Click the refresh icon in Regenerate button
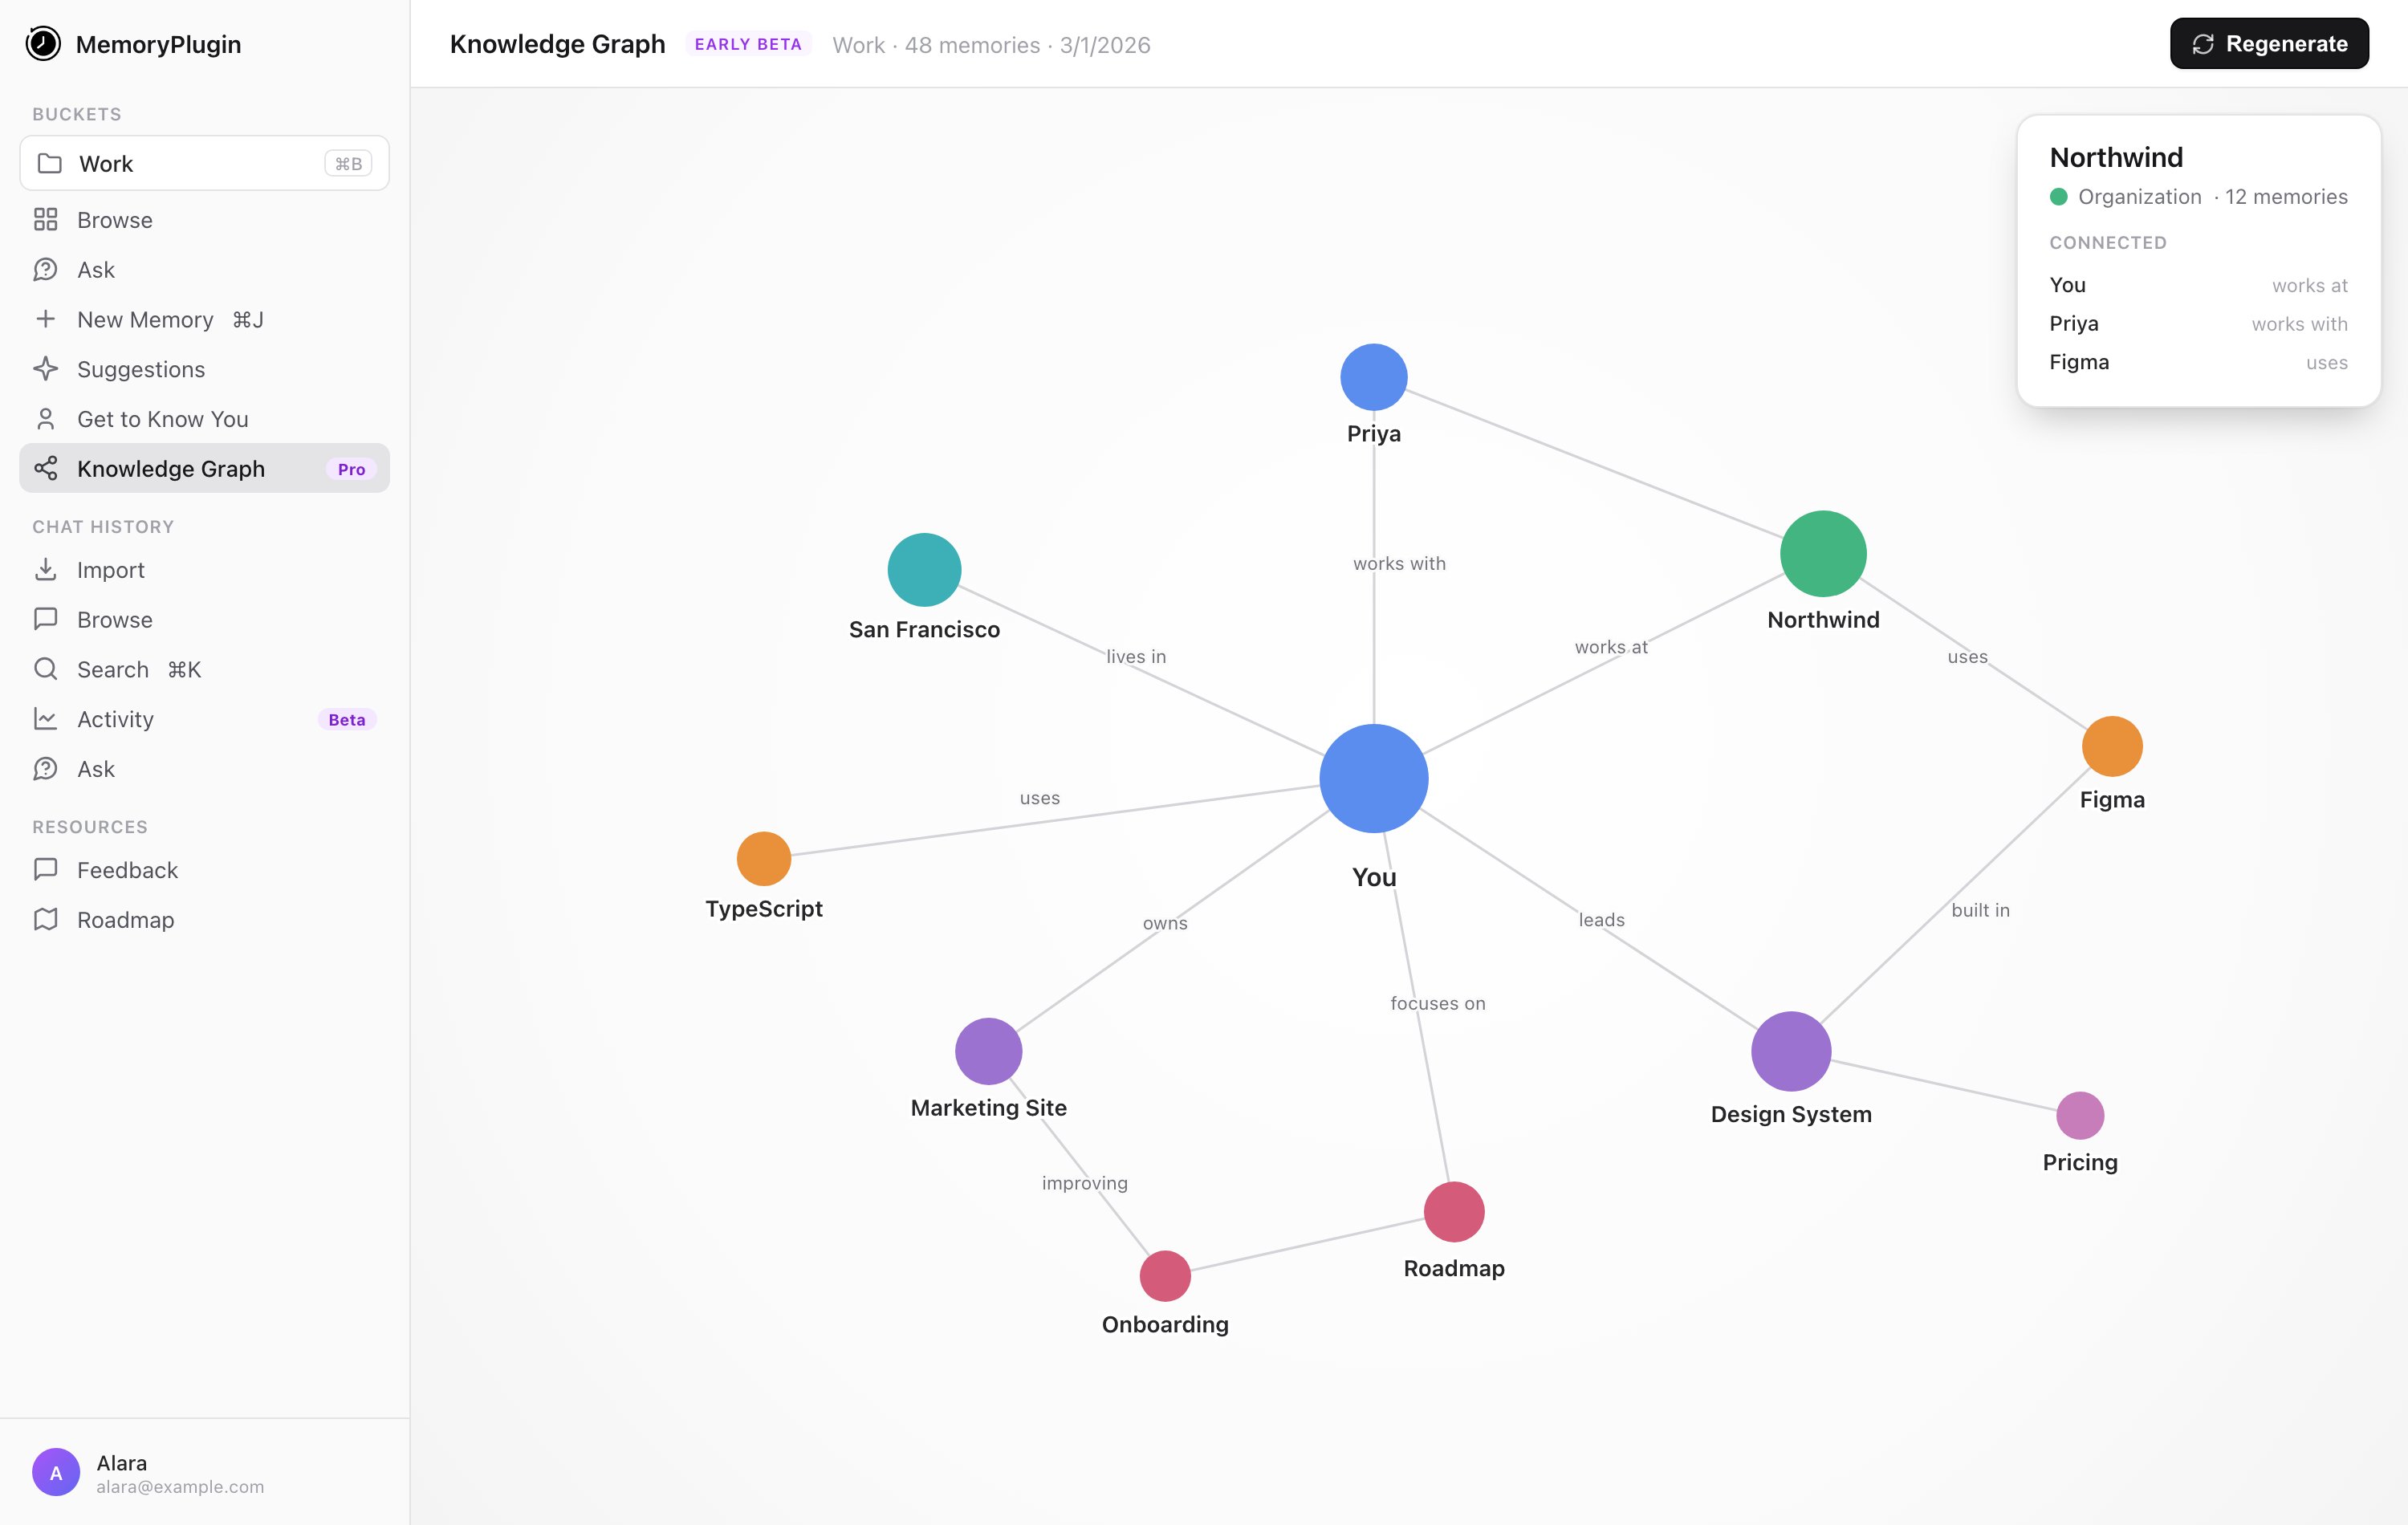Screen dimensions: 2408x1525 [x=2203, y=44]
